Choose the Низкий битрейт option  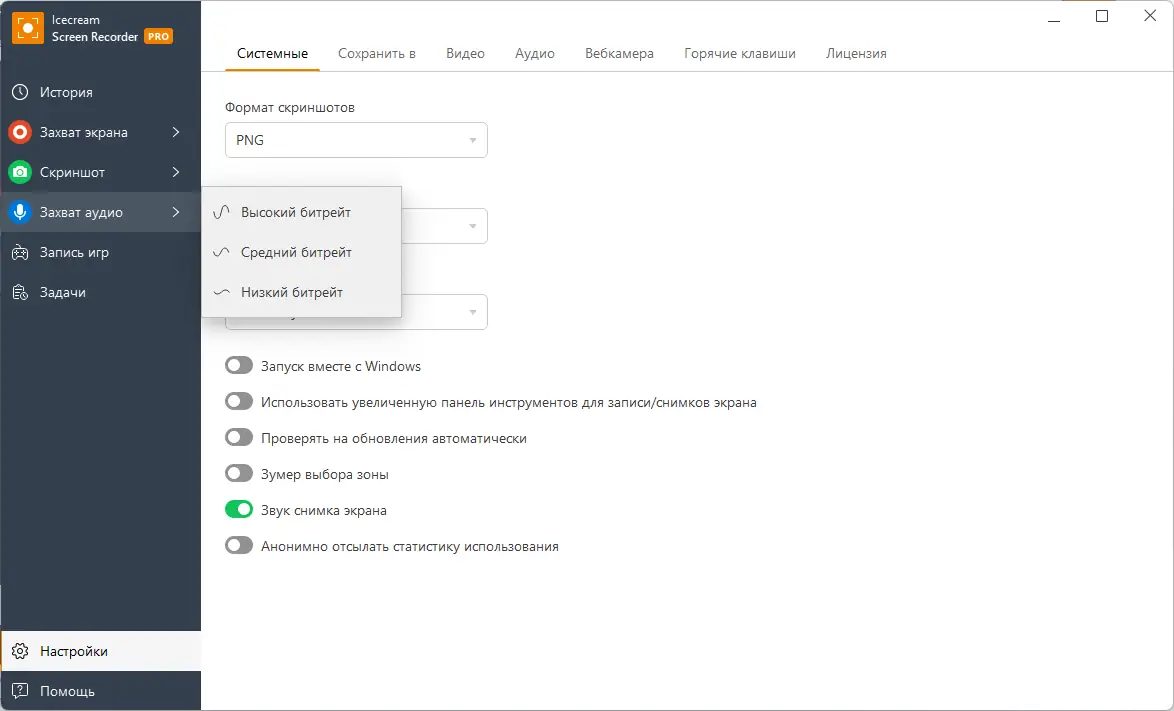pyautogui.click(x=292, y=292)
